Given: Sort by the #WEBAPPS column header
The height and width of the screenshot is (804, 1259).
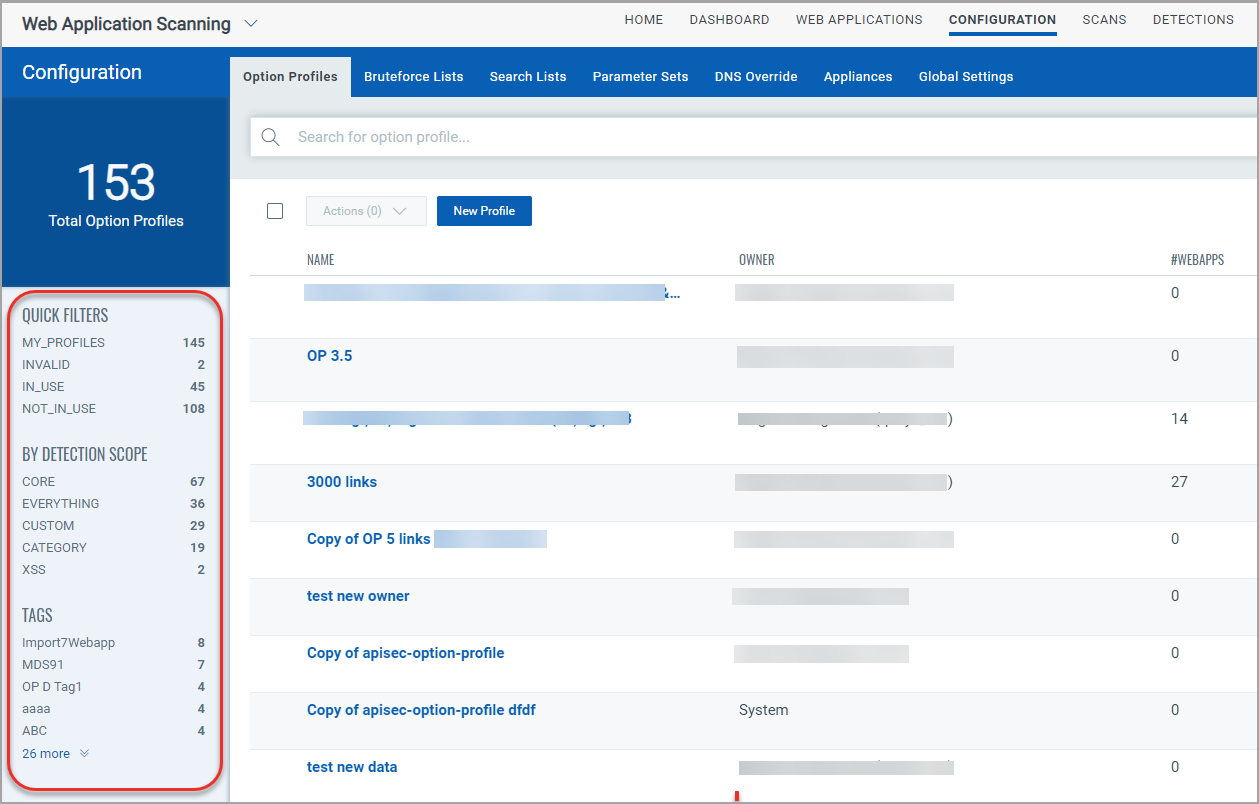Looking at the screenshot, I should pos(1197,260).
